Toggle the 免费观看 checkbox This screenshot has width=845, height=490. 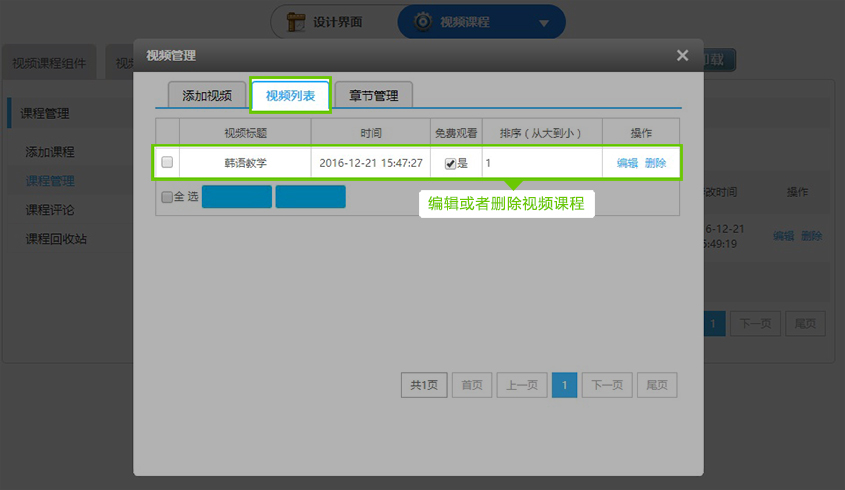point(451,163)
